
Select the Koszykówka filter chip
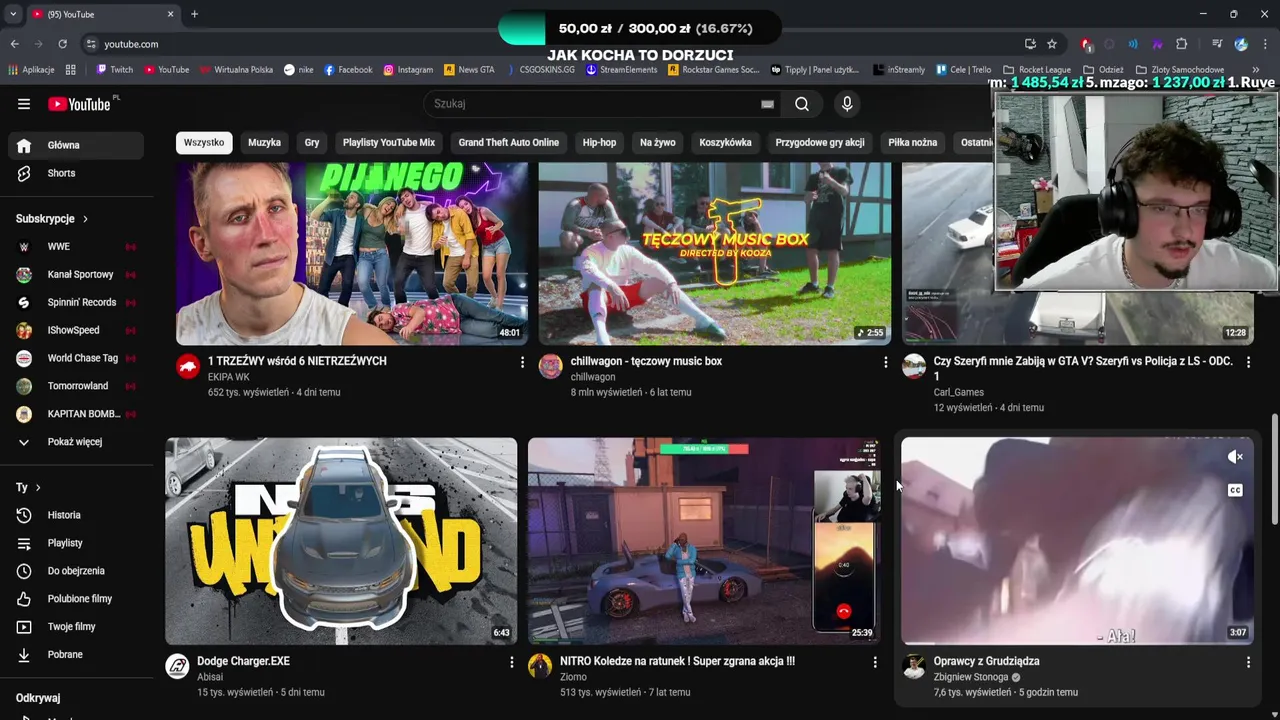coord(725,142)
